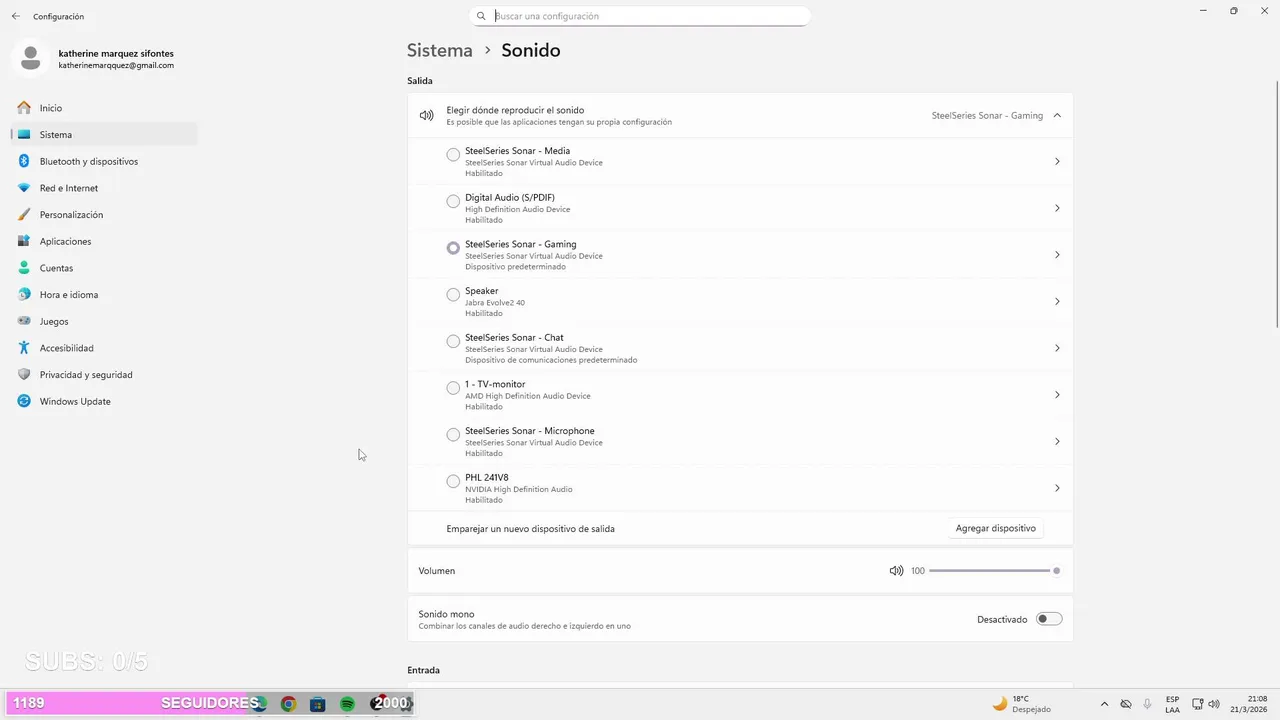The height and width of the screenshot is (720, 1280).
Task: Open SteelSeries Sonar - Media properties chevron
Action: click(x=1057, y=162)
